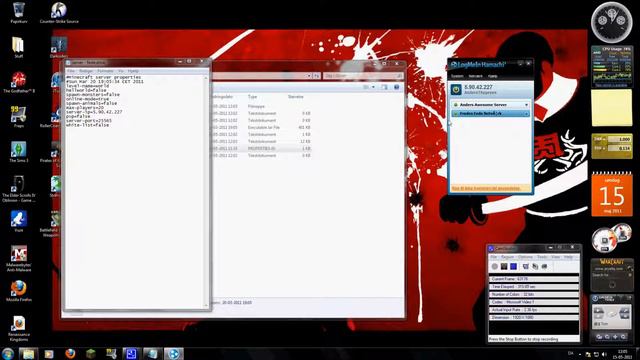
Task: Click the Windows Start orb
Action: click(8, 353)
